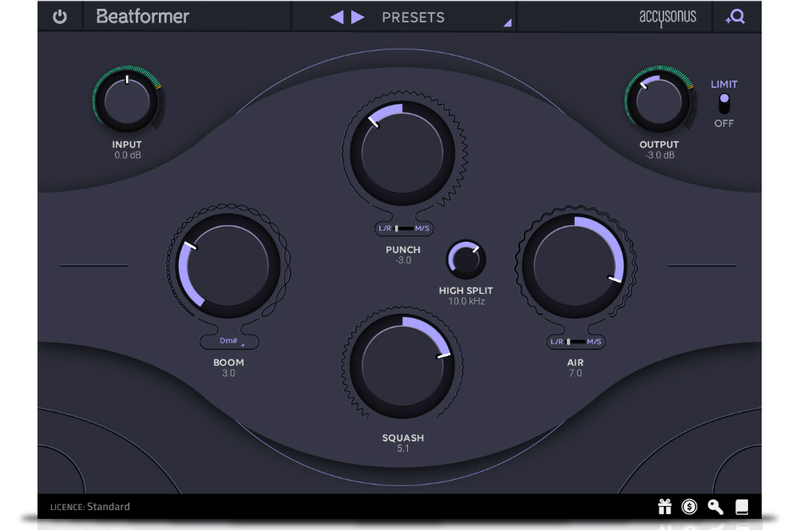Switch PUNCH L/R to M/S mode

pyautogui.click(x=403, y=228)
